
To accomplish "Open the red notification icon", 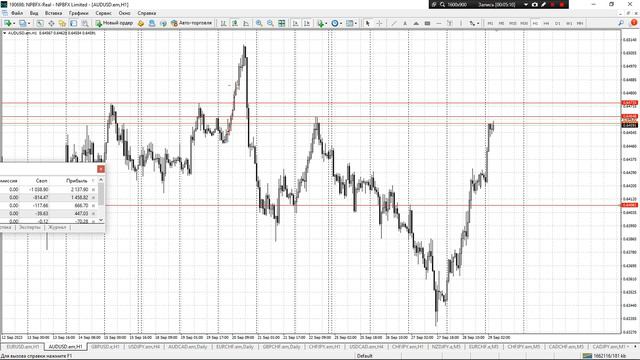I will (633, 23).
